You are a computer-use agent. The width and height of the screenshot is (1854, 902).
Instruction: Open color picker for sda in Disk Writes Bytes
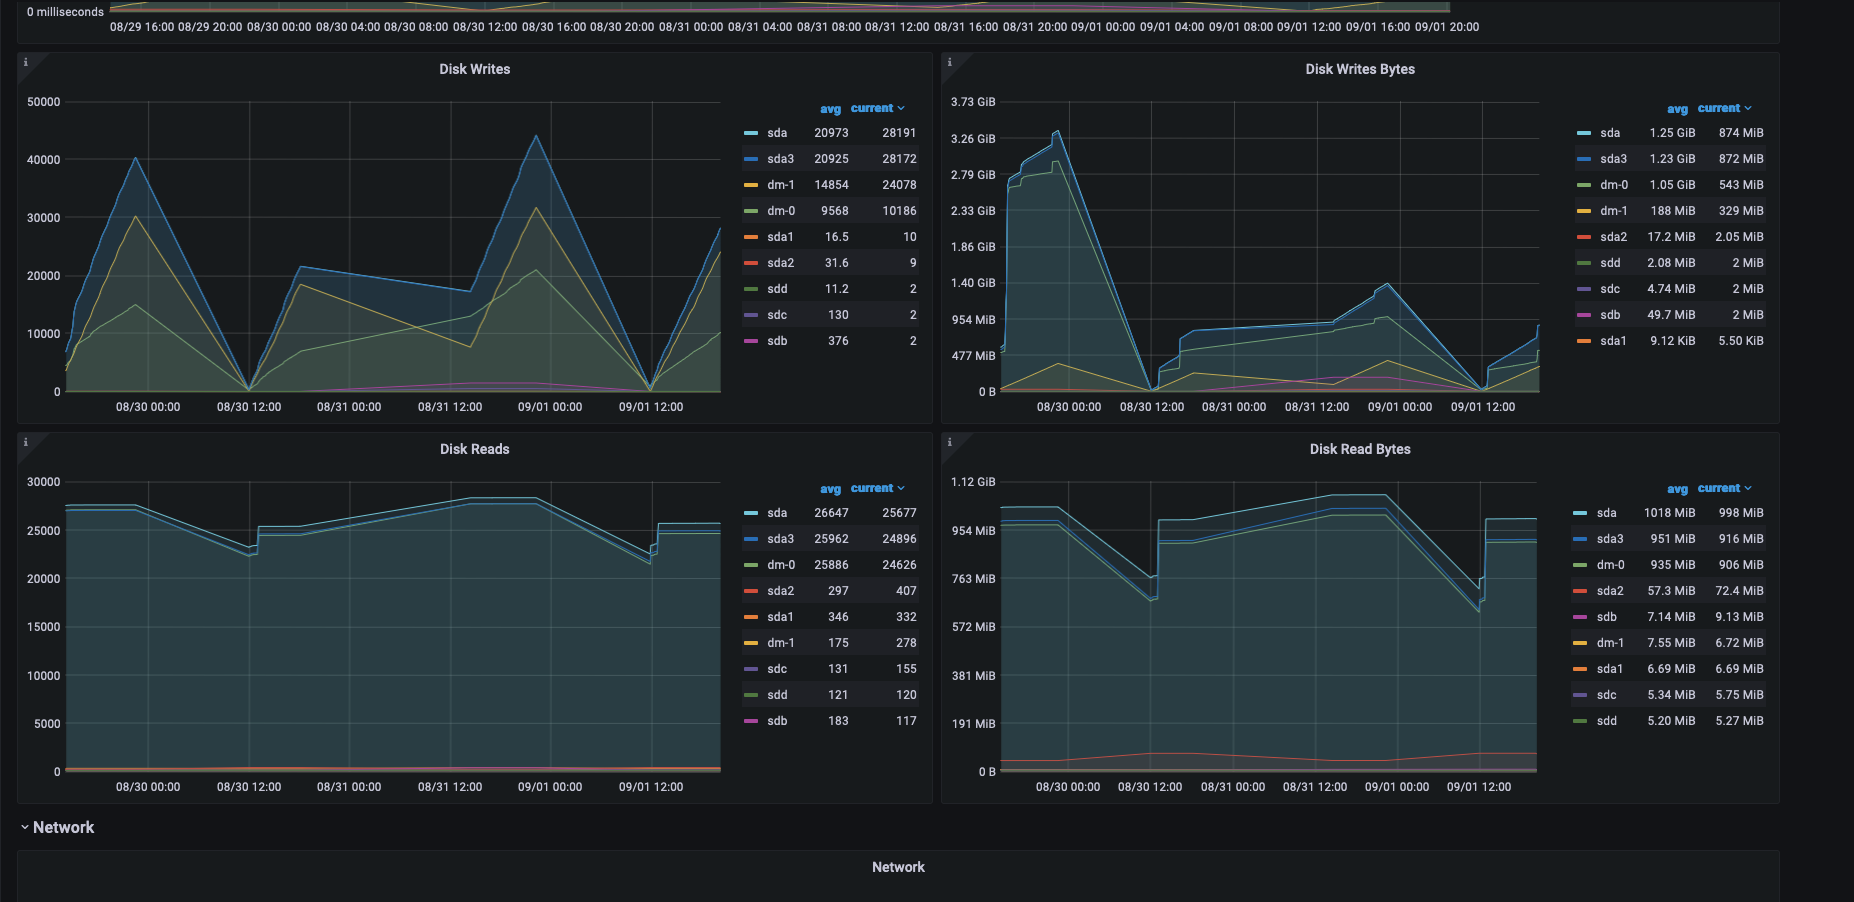click(1583, 133)
